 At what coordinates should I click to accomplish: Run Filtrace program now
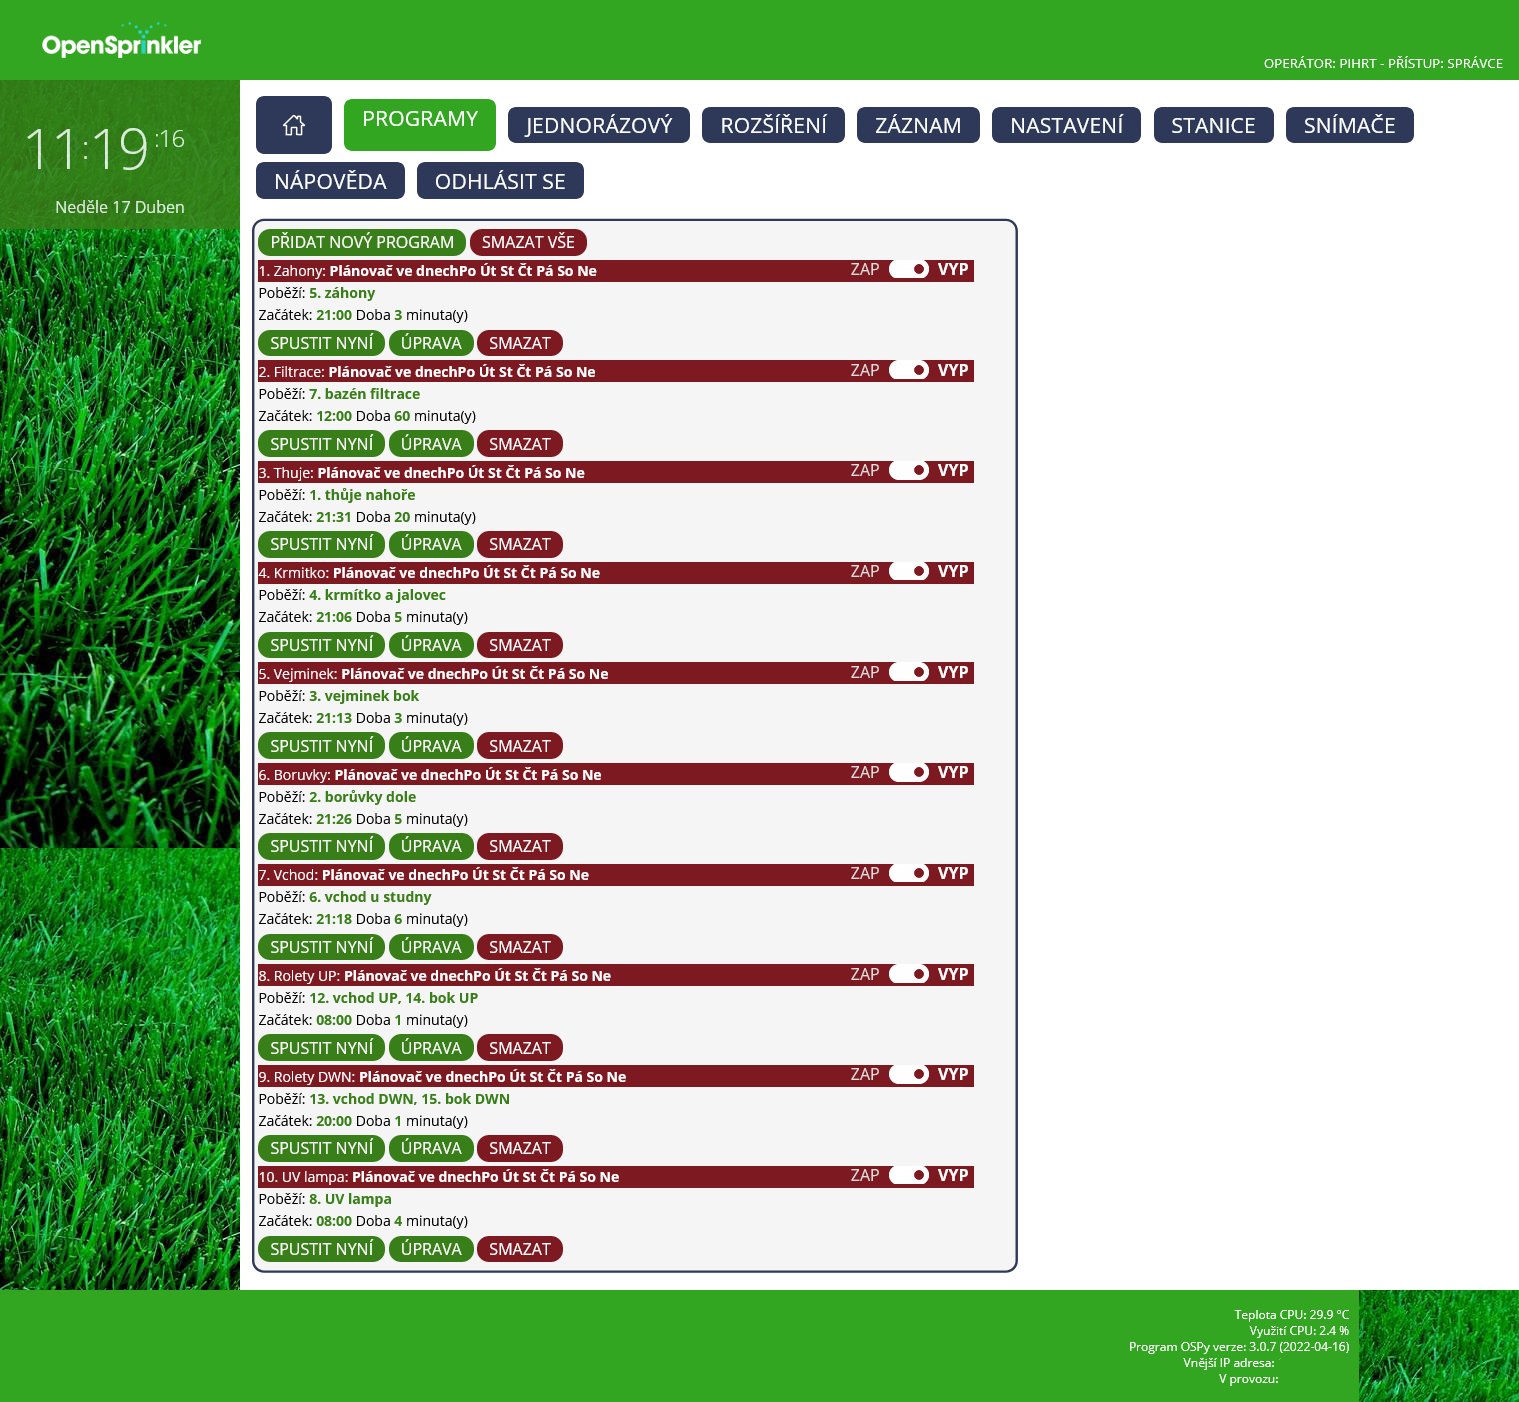click(321, 444)
